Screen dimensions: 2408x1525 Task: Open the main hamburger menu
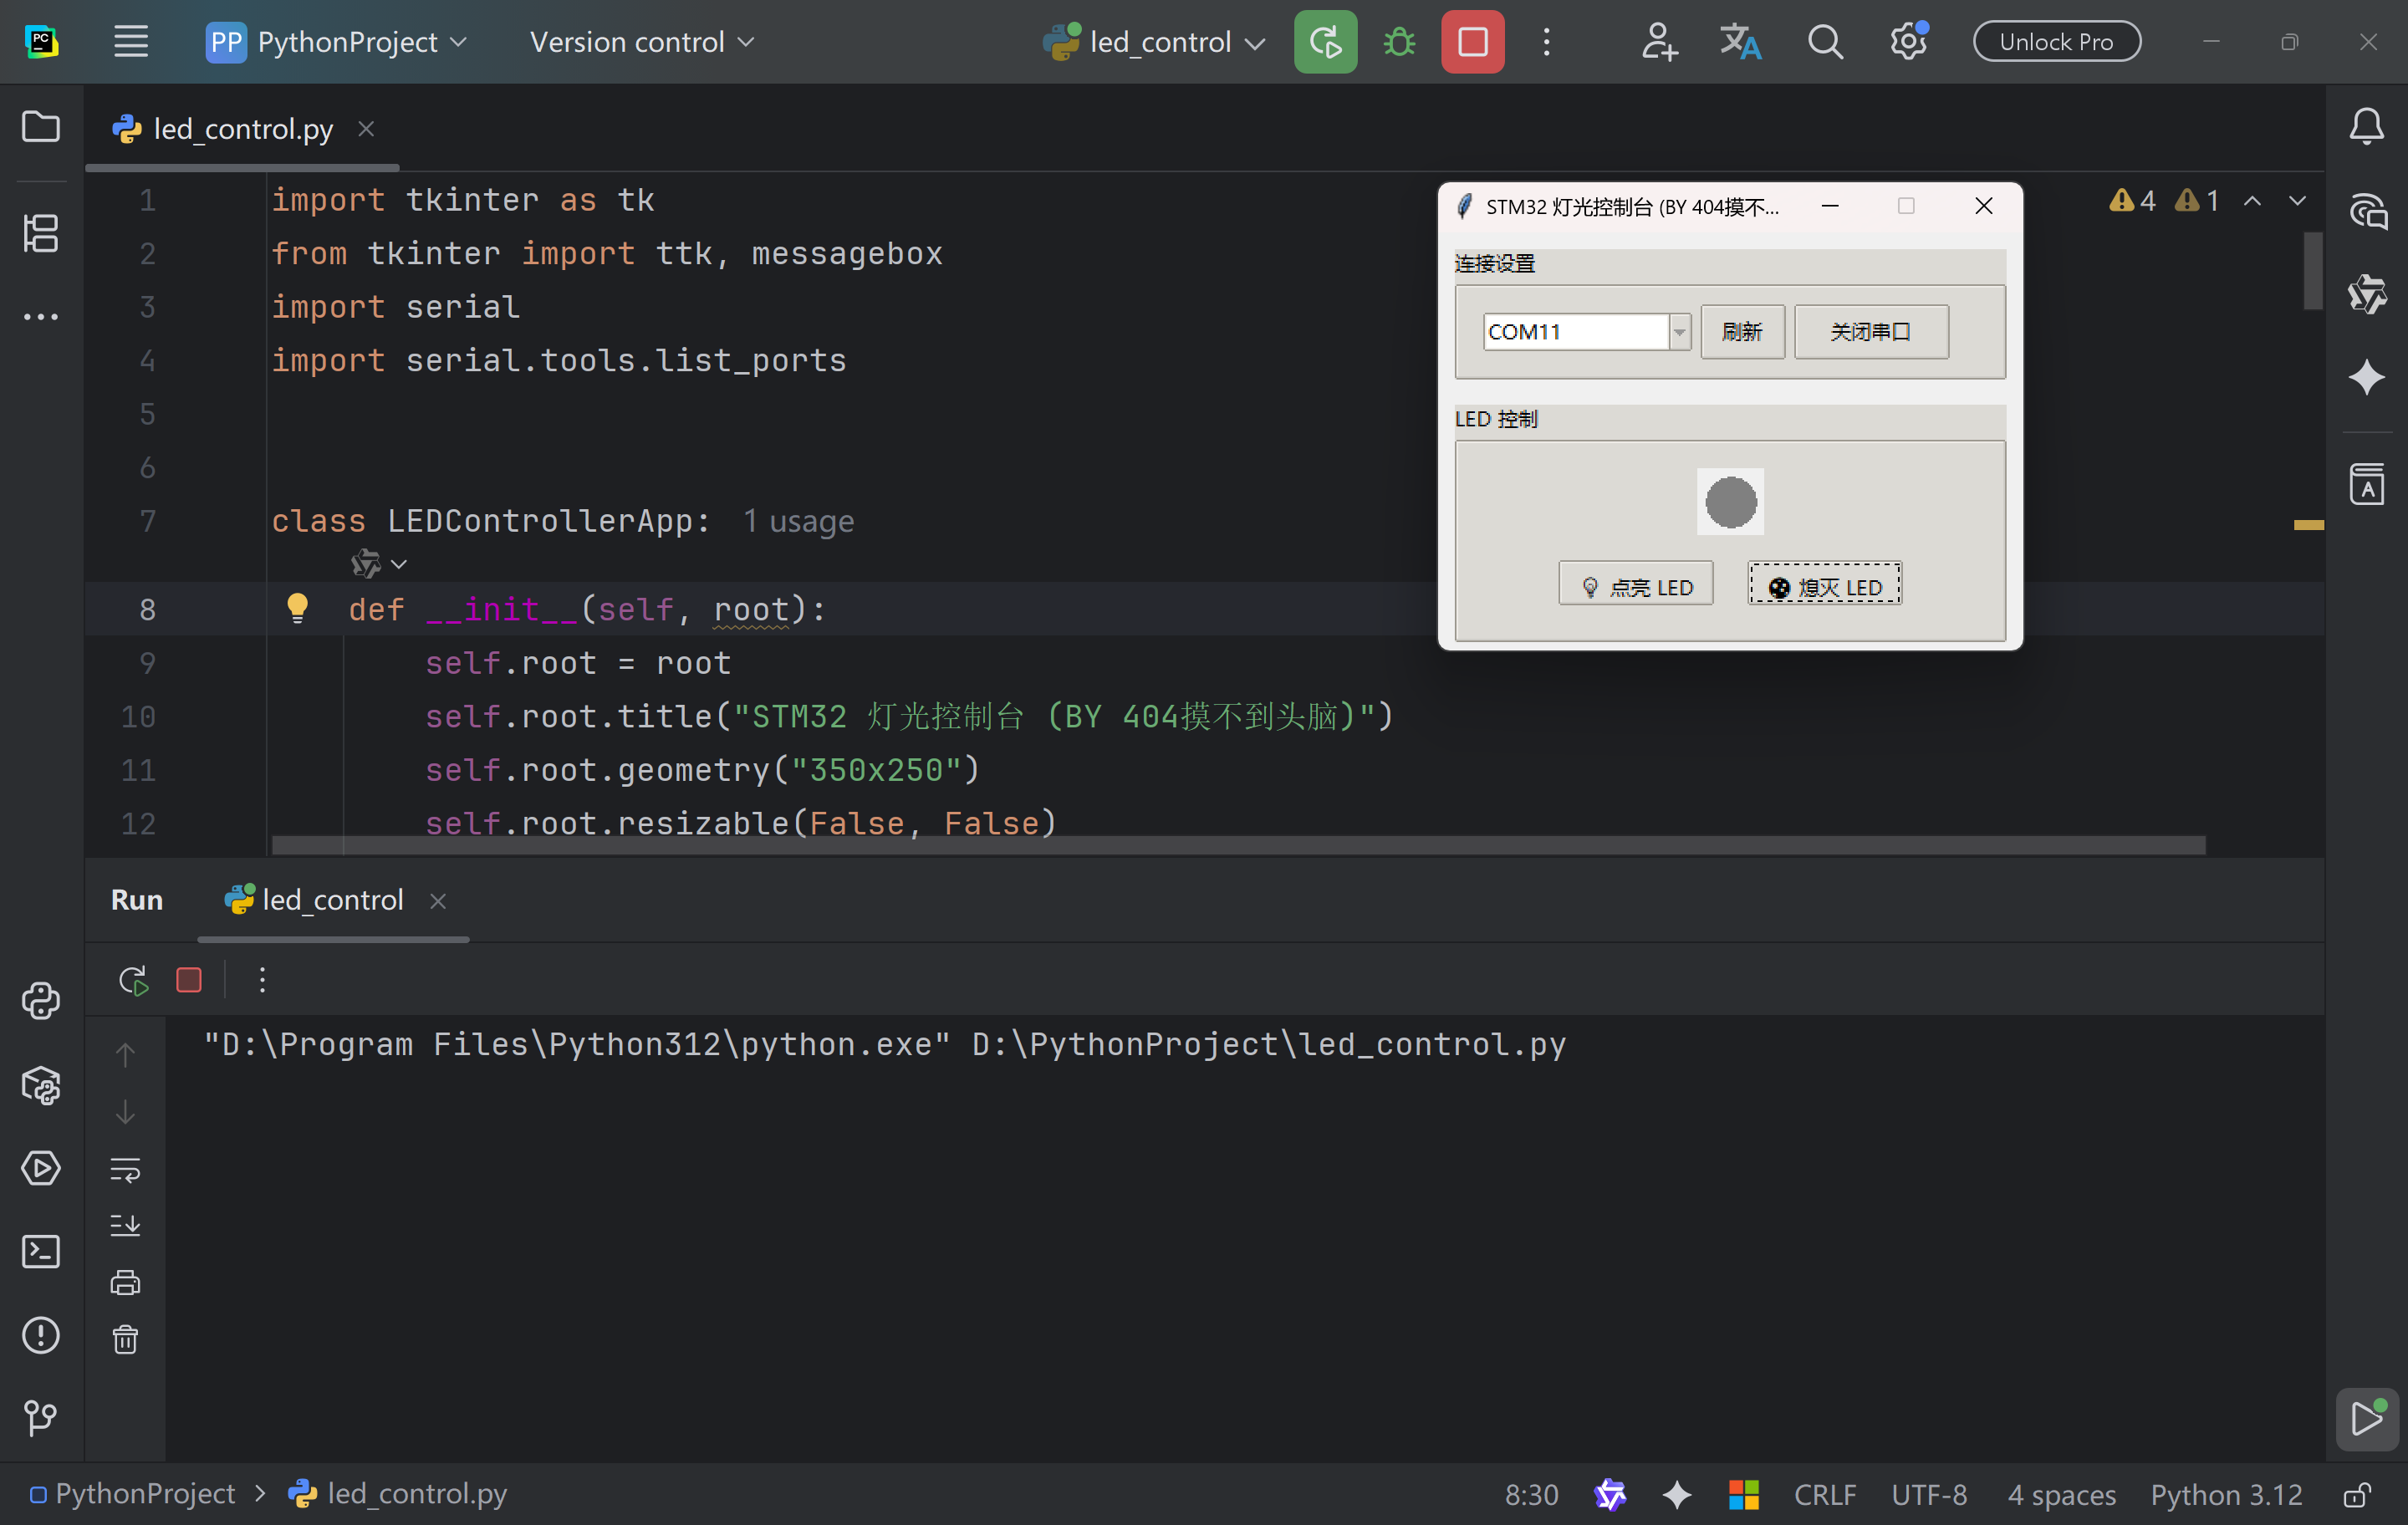coord(131,42)
